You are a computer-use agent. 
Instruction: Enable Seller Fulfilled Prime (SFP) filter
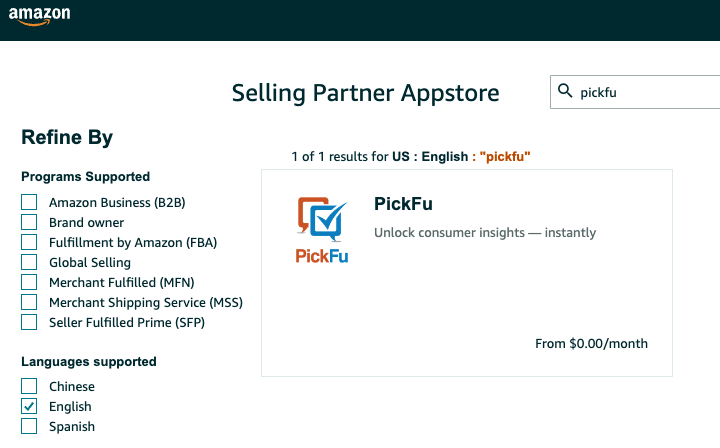[x=29, y=322]
